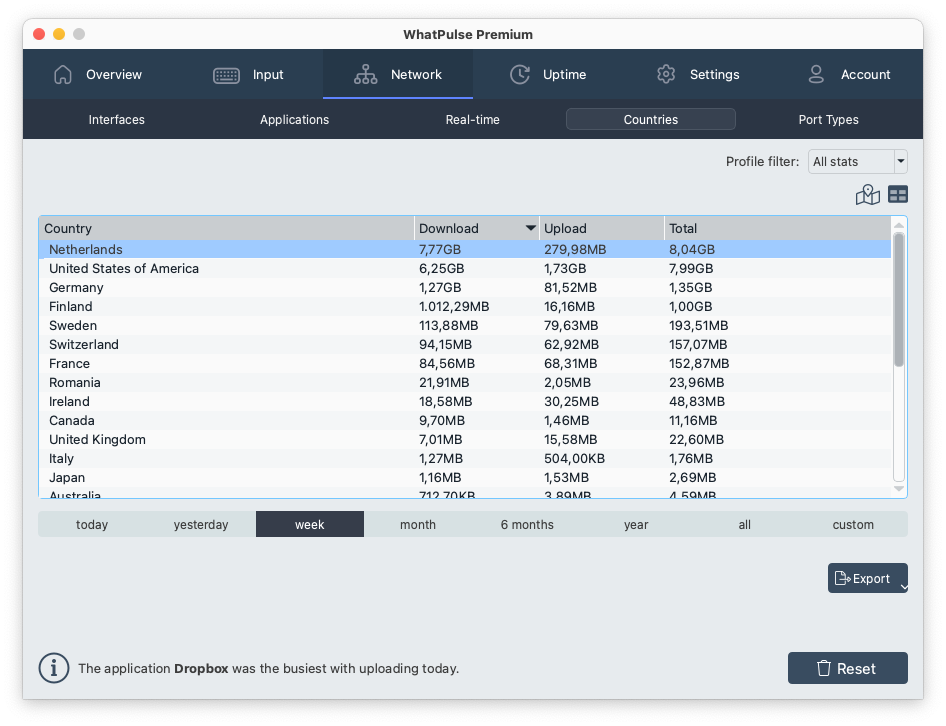Select the 6 months time range

tap(527, 524)
